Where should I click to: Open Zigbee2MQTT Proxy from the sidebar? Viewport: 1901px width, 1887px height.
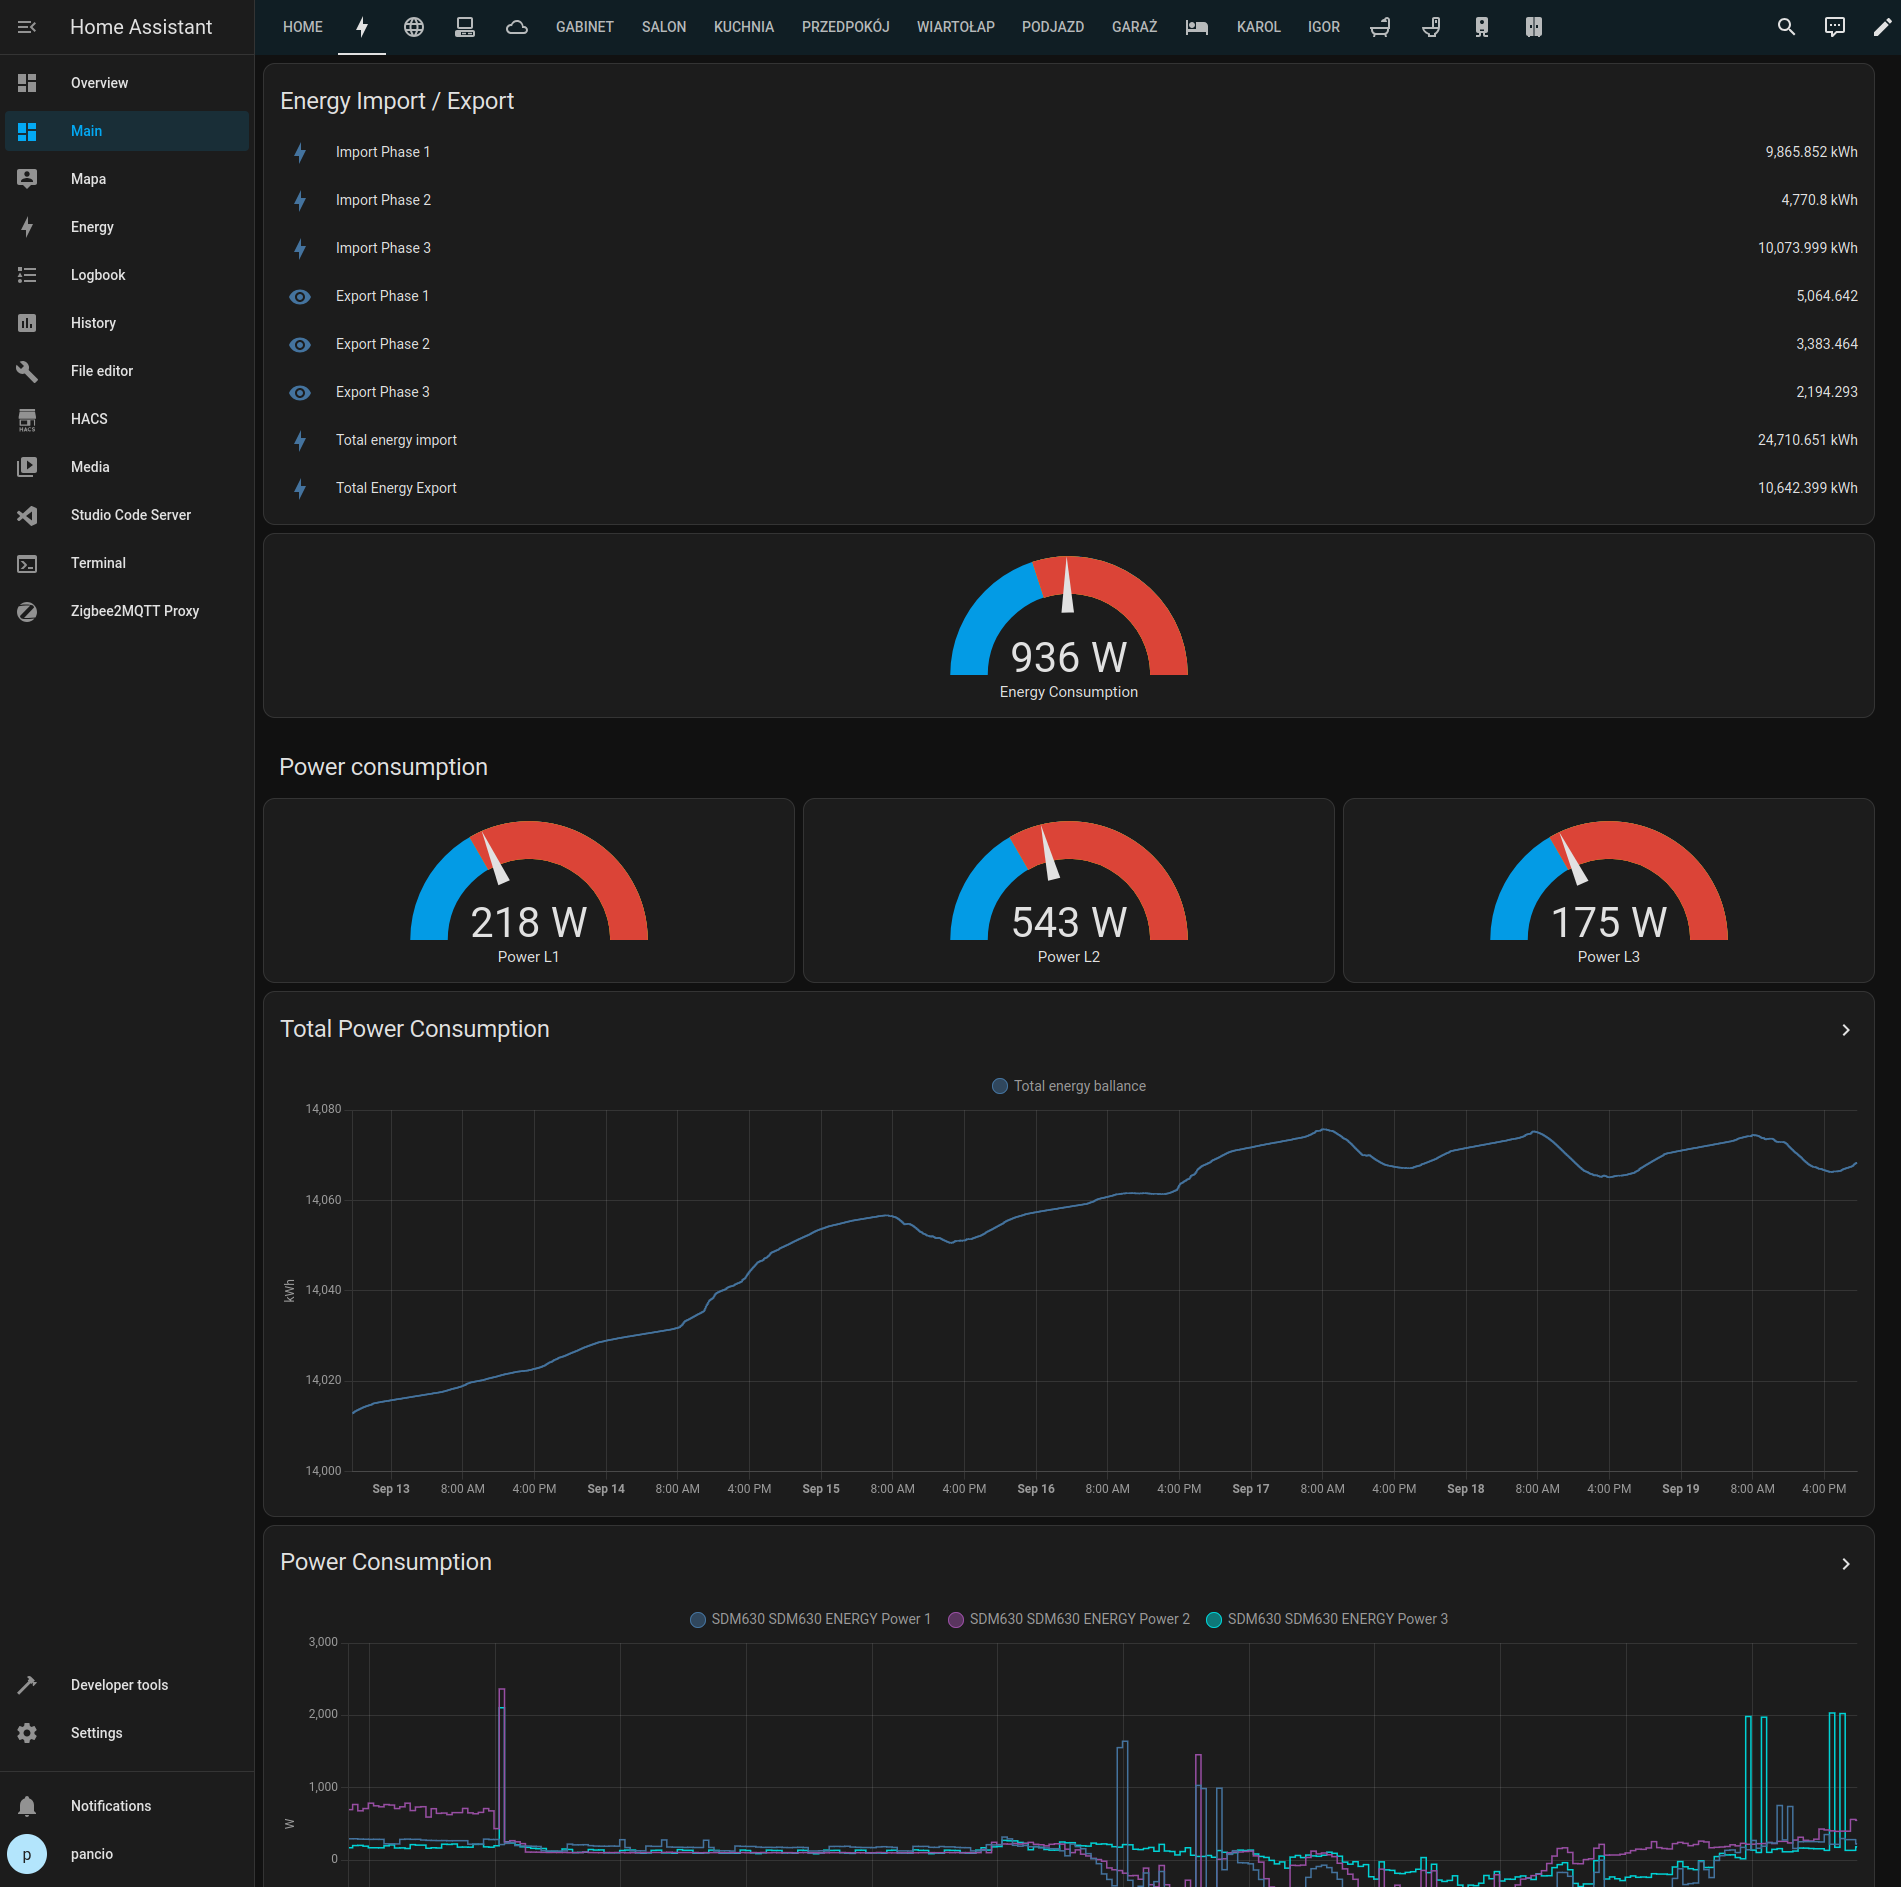pos(135,610)
